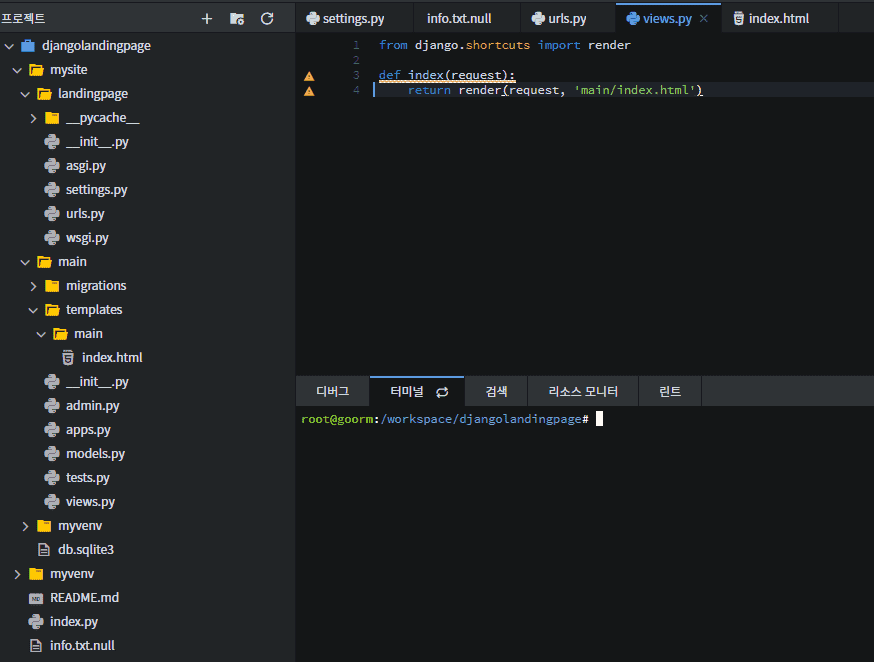Image resolution: width=874 pixels, height=662 pixels.
Task: Collapse the main folder chevron under templates
Action: pos(41,334)
